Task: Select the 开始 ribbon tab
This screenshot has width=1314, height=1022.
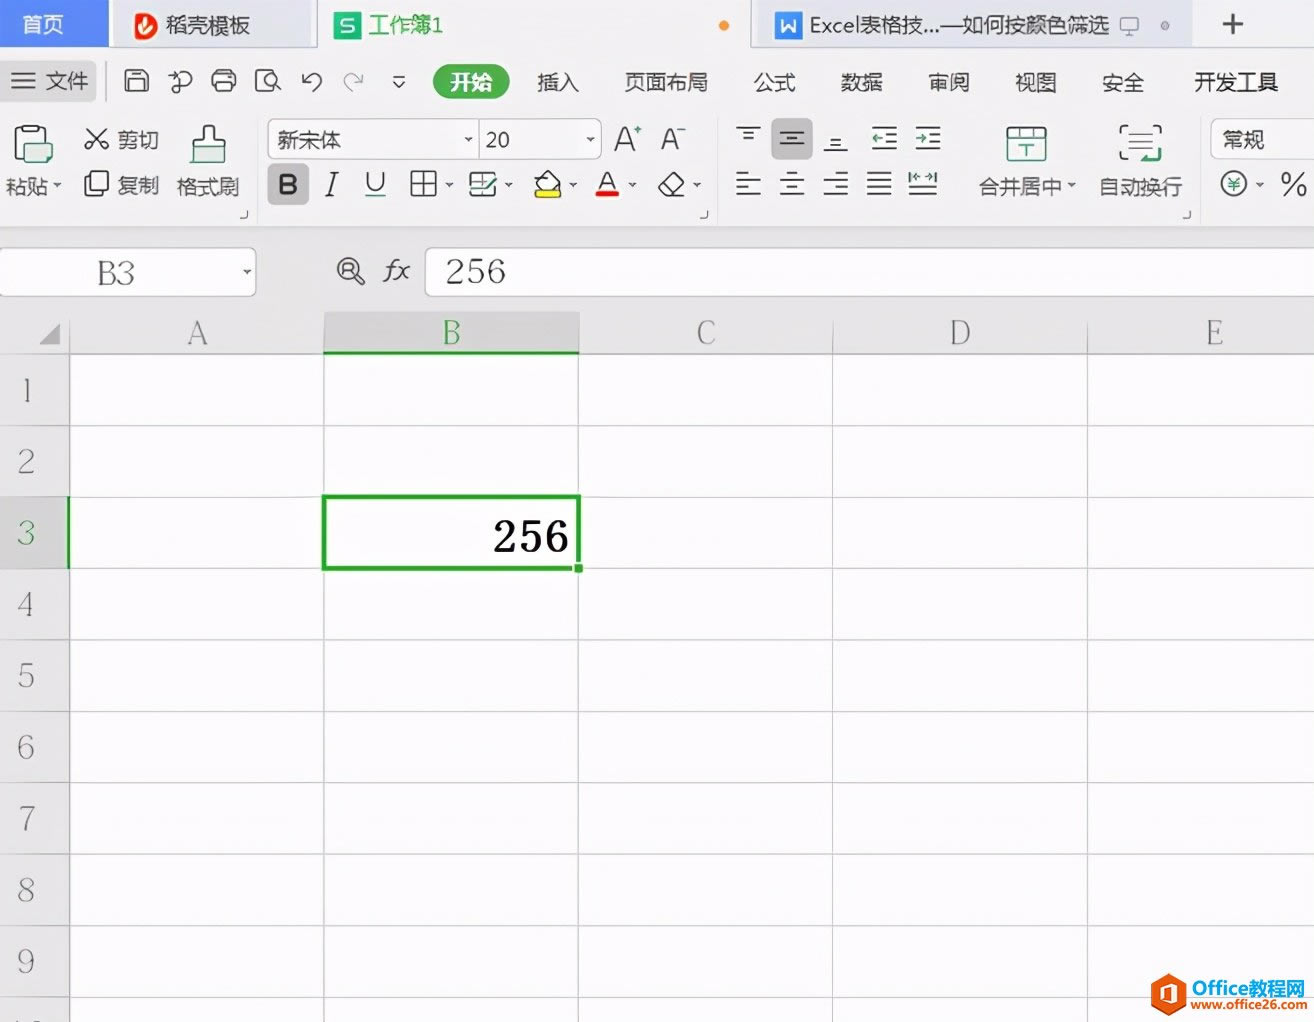Action: (471, 82)
